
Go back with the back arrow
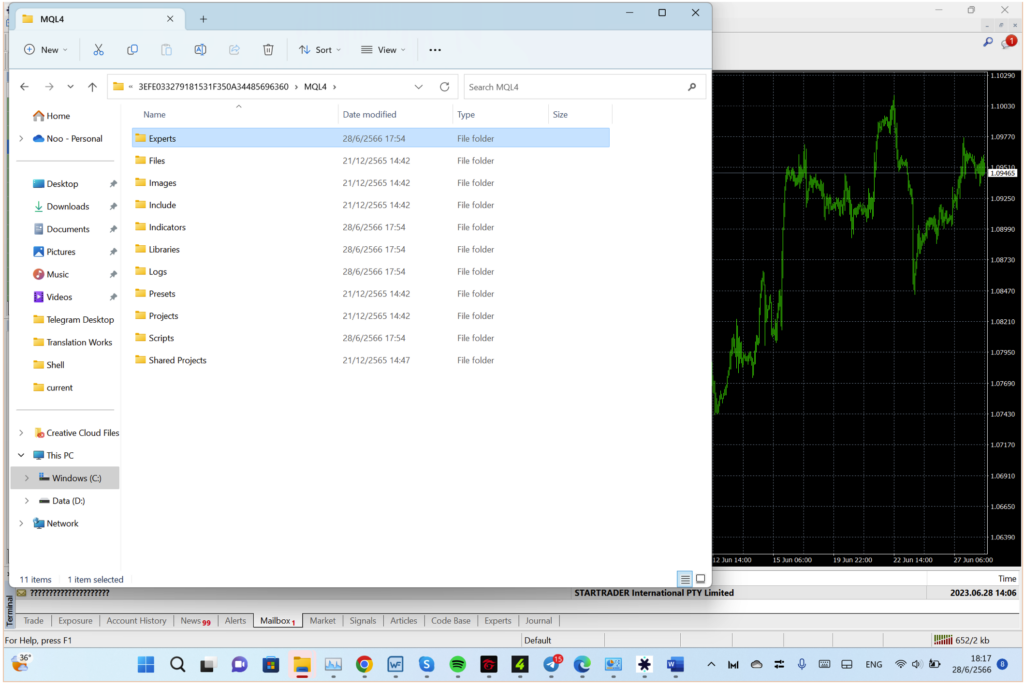click(x=24, y=86)
